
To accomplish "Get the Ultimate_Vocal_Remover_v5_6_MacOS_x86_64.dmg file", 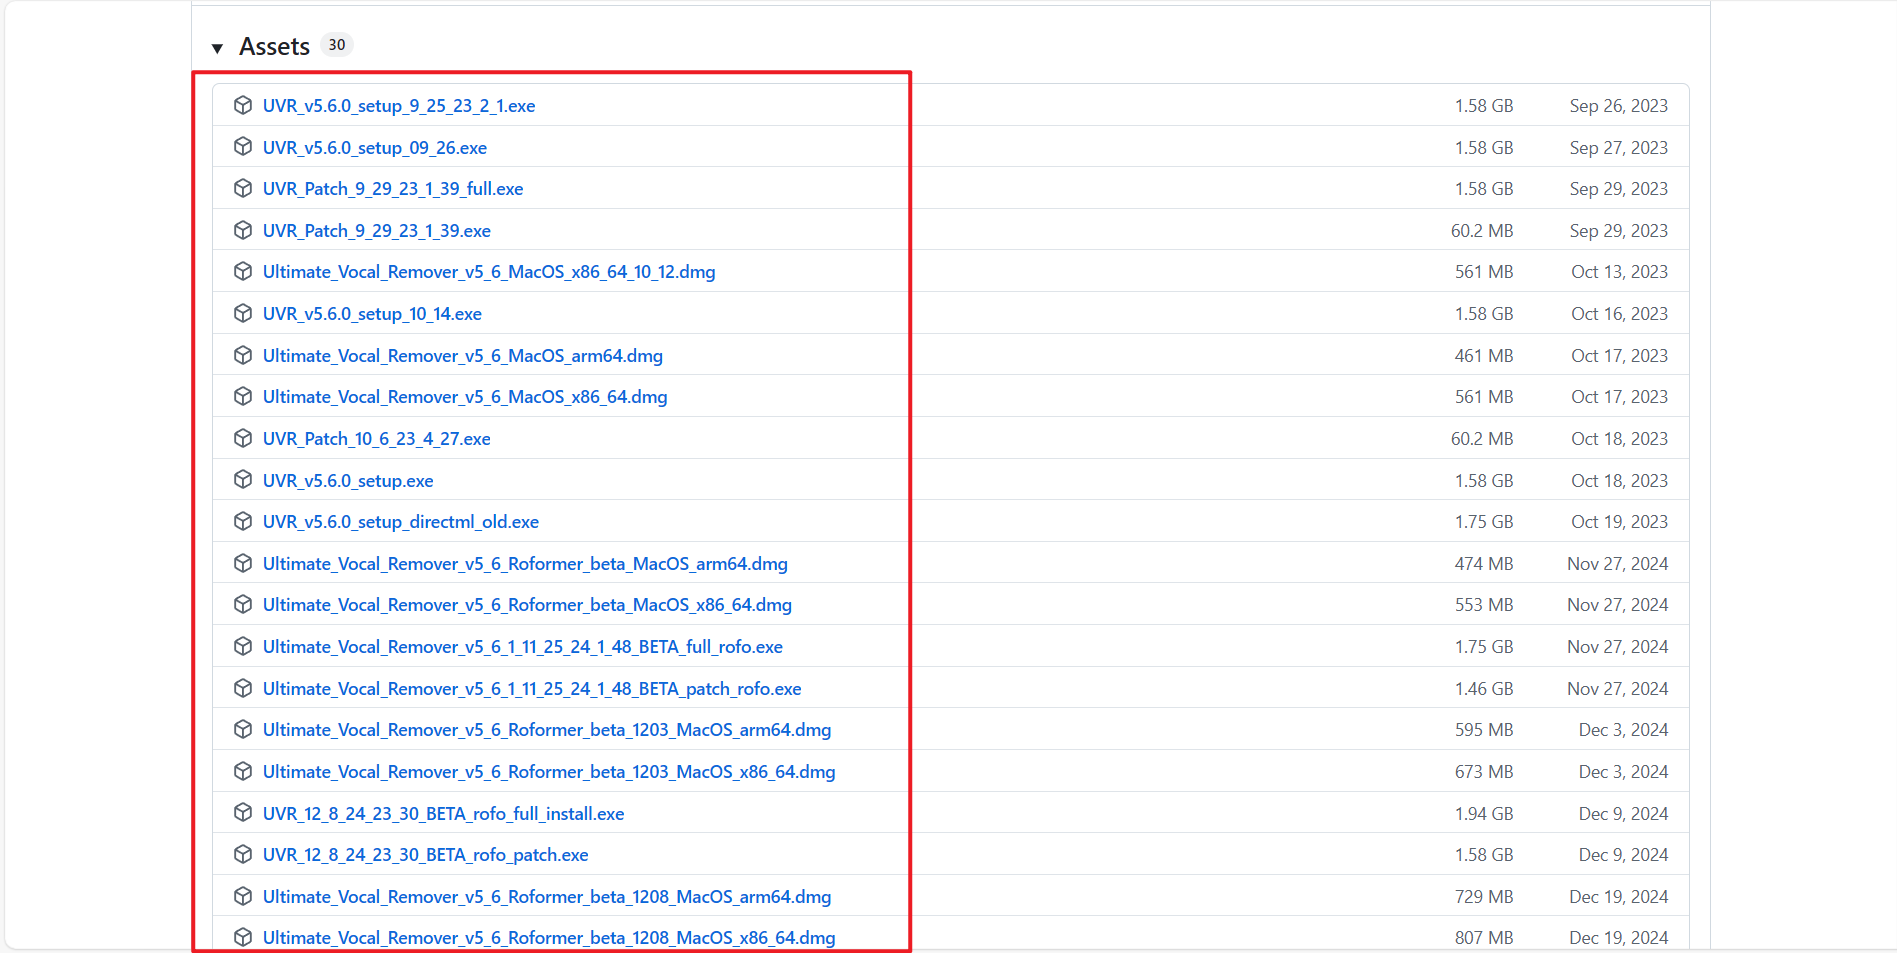I will pyautogui.click(x=465, y=397).
